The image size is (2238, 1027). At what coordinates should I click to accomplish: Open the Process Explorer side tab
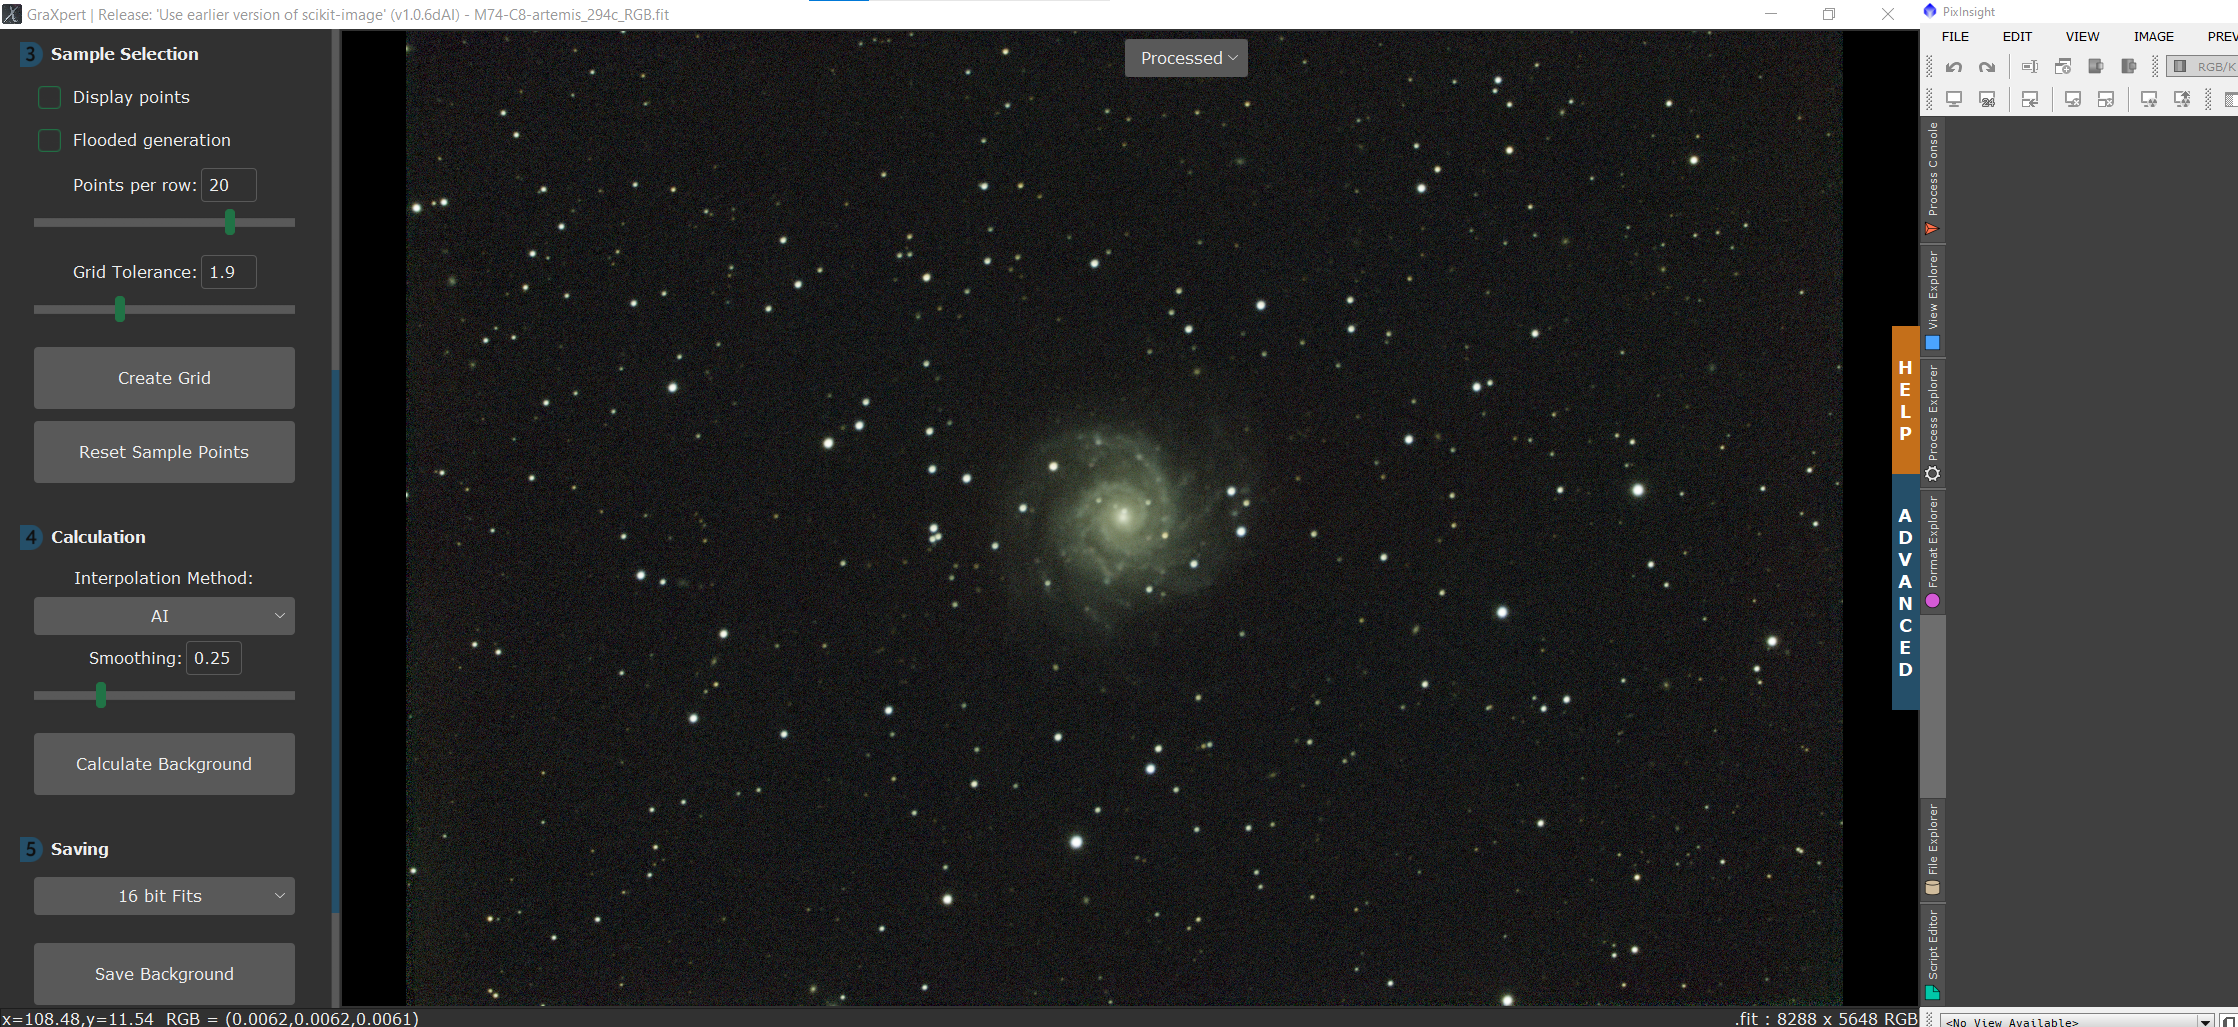click(1933, 423)
